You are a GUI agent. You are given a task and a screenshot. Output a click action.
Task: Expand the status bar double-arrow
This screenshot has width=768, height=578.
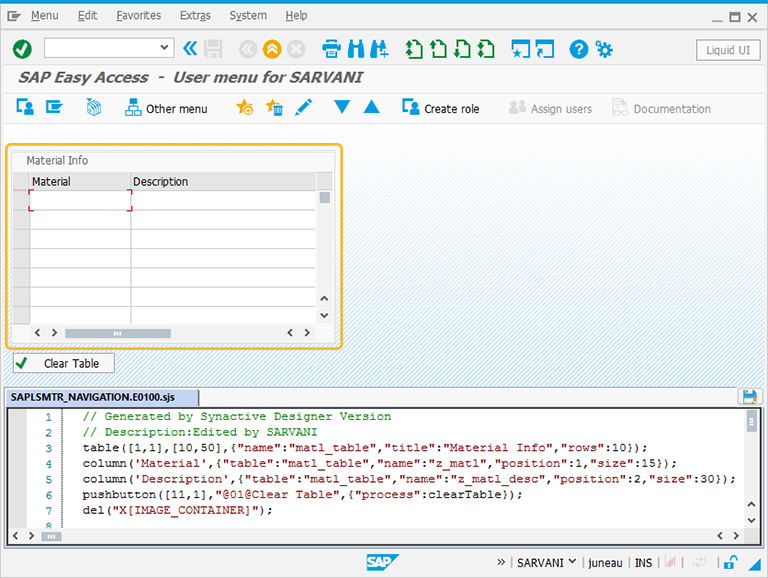tap(501, 562)
